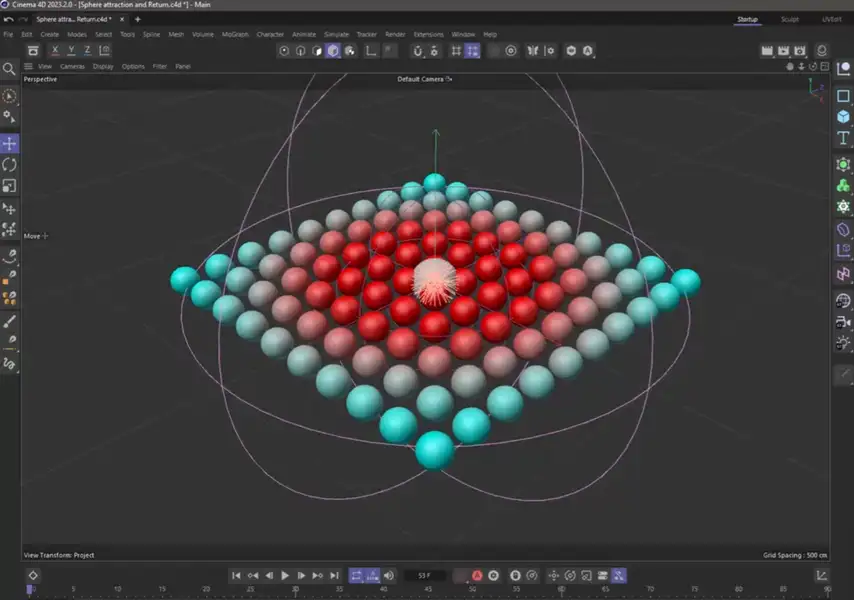Open the viewport Filter dropdown

pyautogui.click(x=160, y=67)
